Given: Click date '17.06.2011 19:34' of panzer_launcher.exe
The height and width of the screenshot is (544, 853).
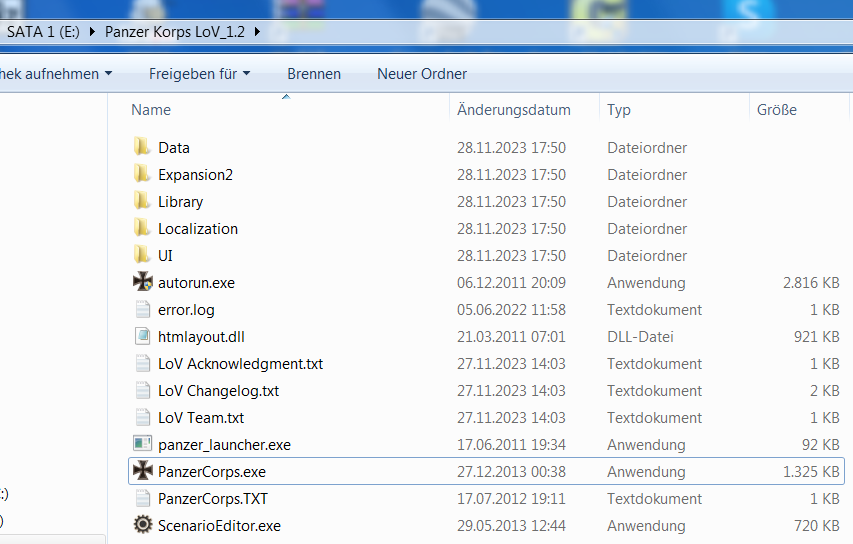Looking at the screenshot, I should pos(511,445).
